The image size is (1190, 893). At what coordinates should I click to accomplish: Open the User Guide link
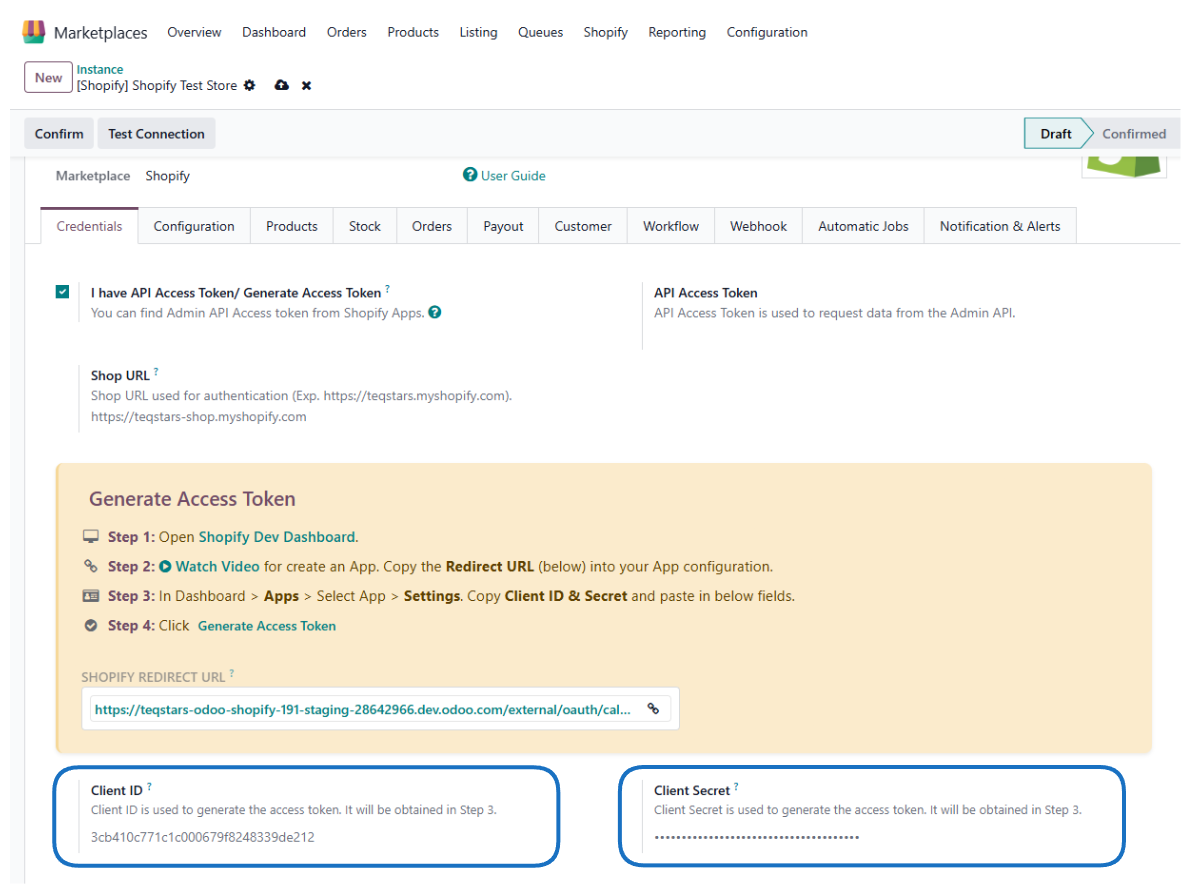tap(513, 175)
